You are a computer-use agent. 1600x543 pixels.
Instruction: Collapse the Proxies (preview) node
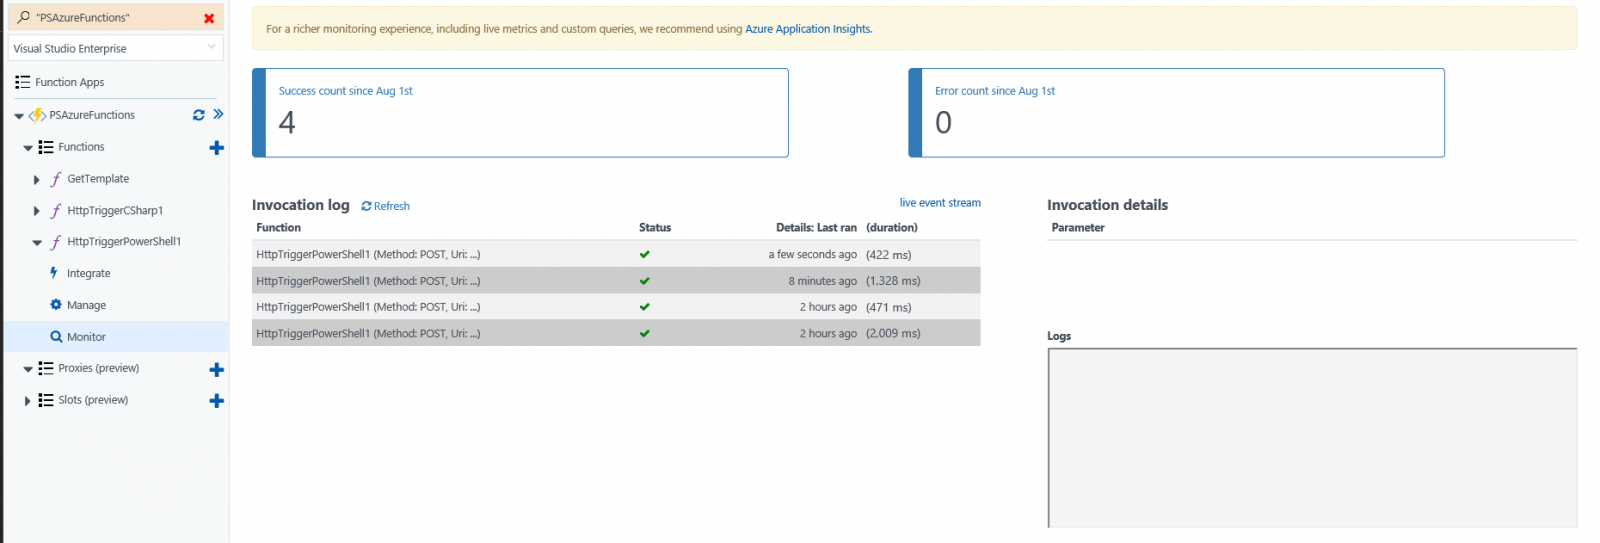point(28,370)
